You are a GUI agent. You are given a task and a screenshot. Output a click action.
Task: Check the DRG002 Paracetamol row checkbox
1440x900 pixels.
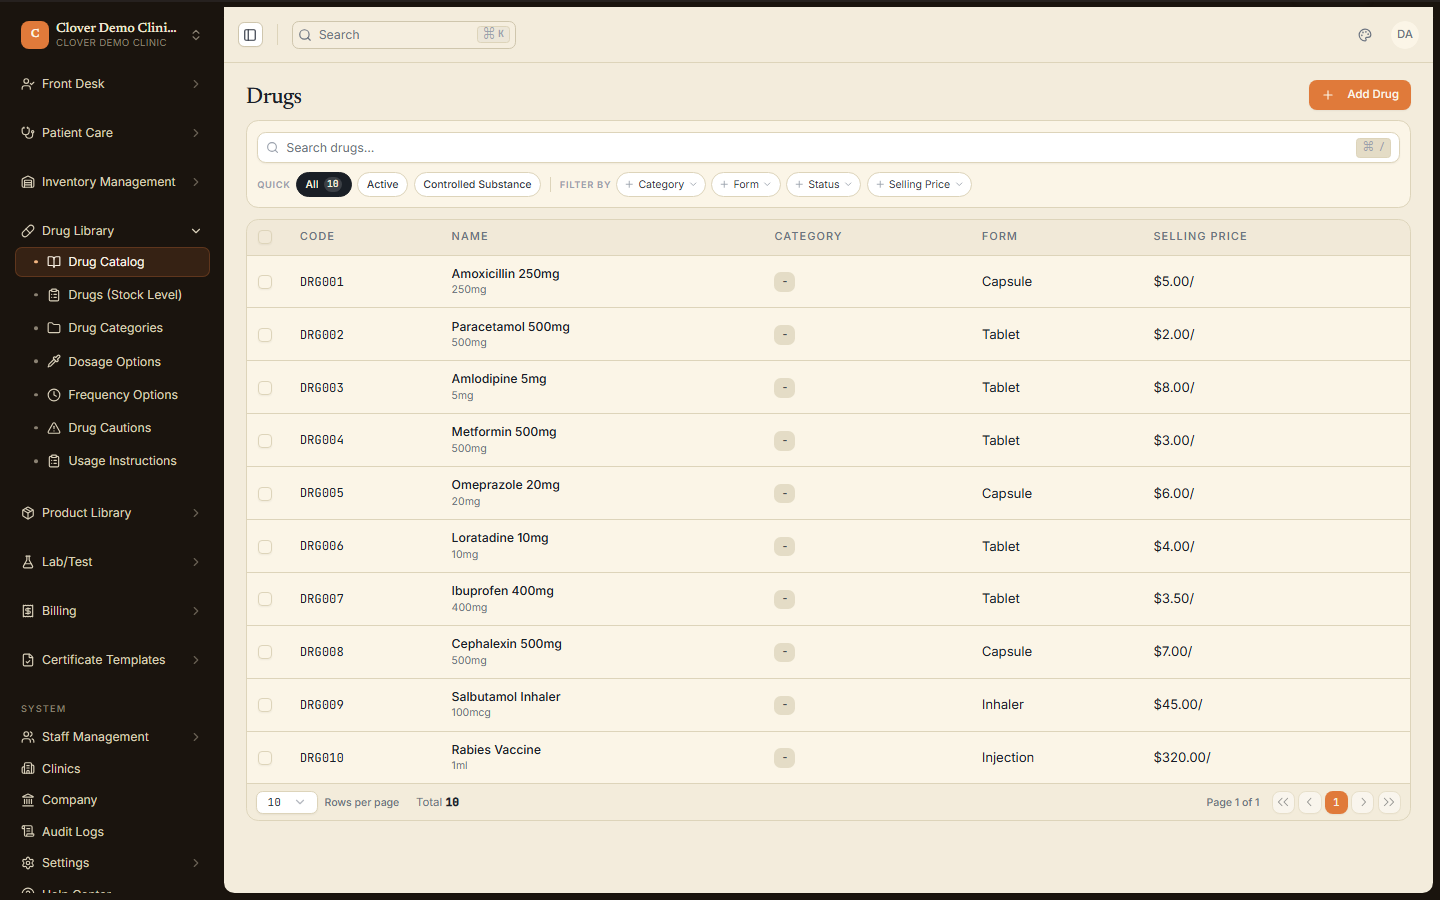click(x=265, y=335)
